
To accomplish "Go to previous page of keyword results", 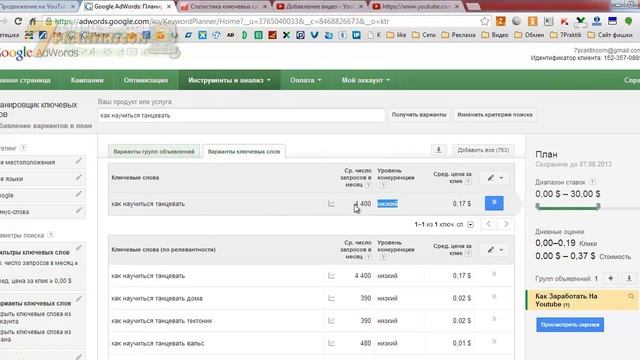I will click(x=489, y=224).
